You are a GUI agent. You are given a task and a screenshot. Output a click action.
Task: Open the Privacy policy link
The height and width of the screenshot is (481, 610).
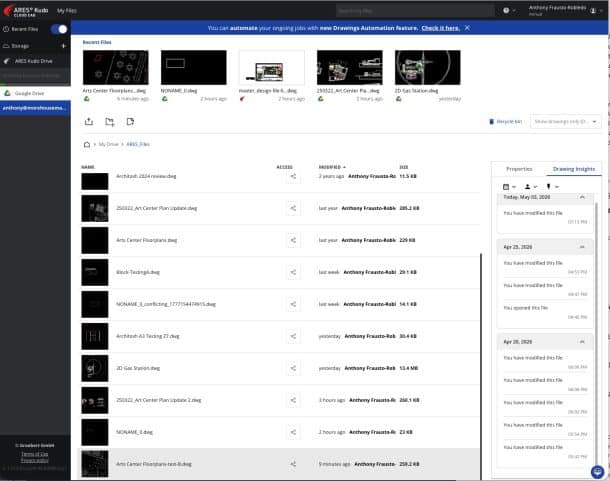(35, 460)
